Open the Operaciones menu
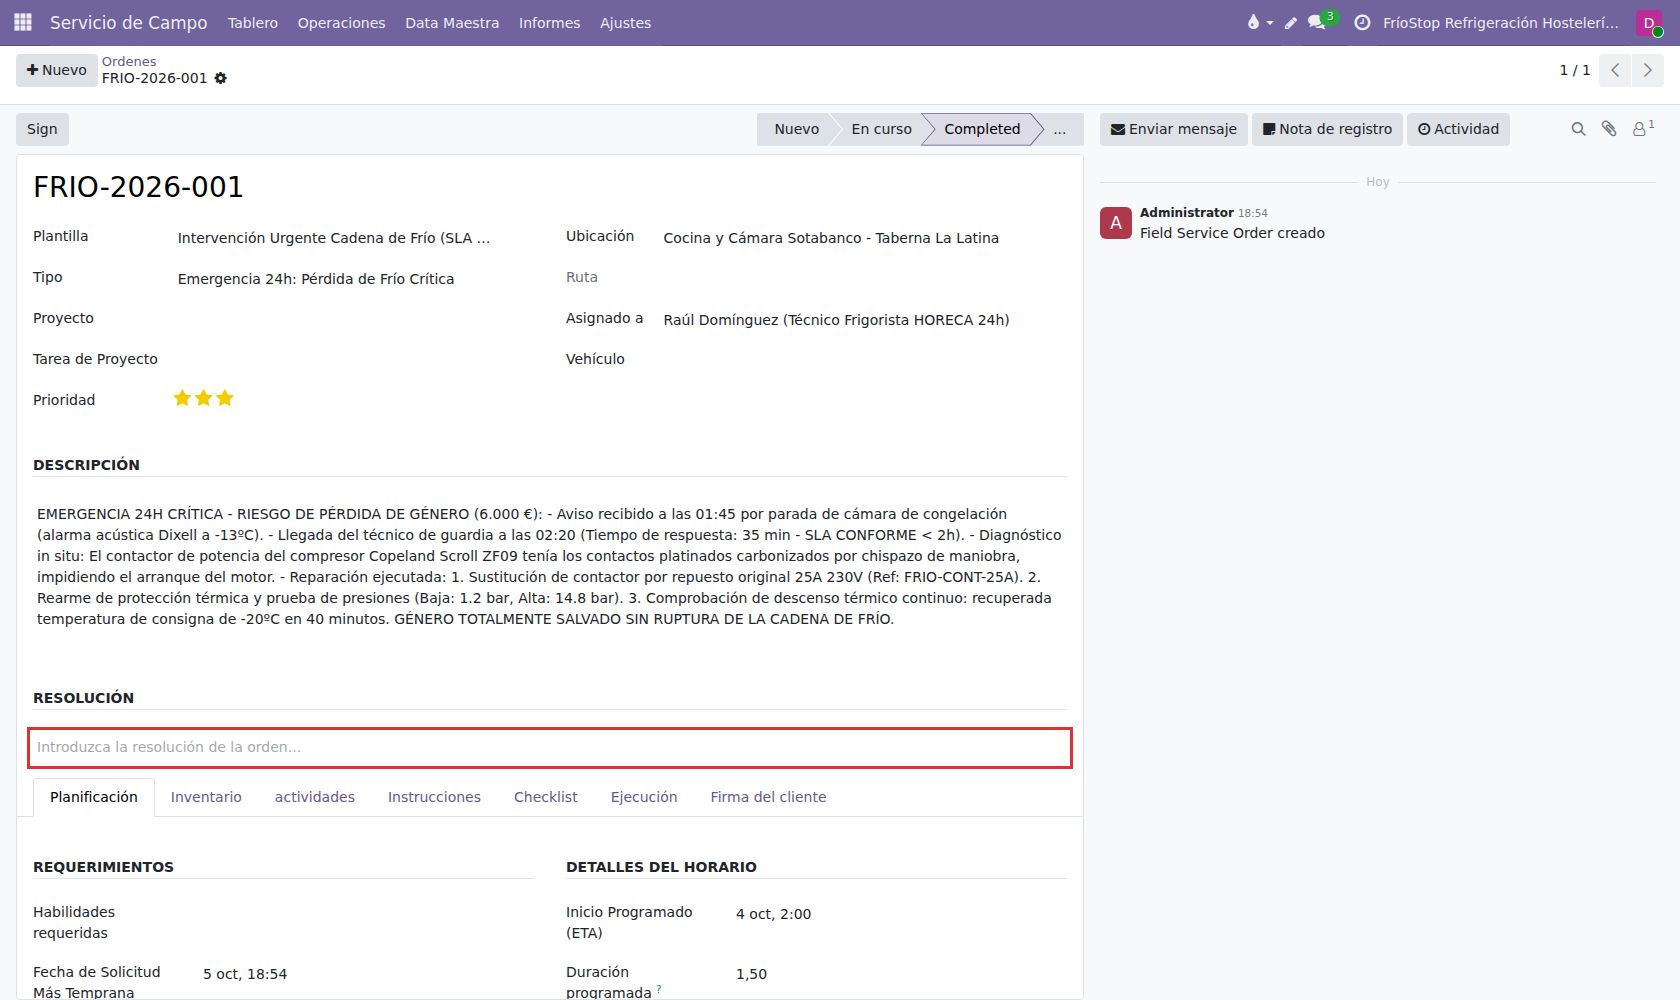 point(341,23)
